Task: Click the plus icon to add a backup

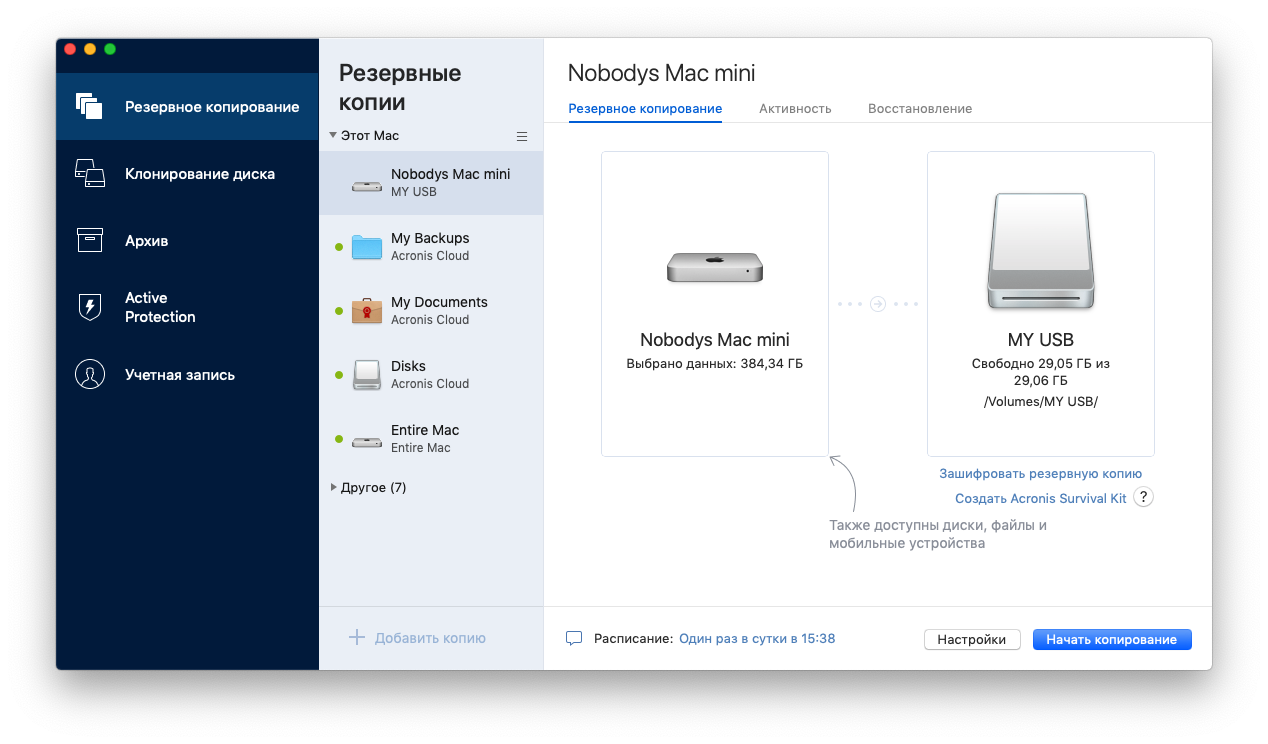Action: (356, 637)
